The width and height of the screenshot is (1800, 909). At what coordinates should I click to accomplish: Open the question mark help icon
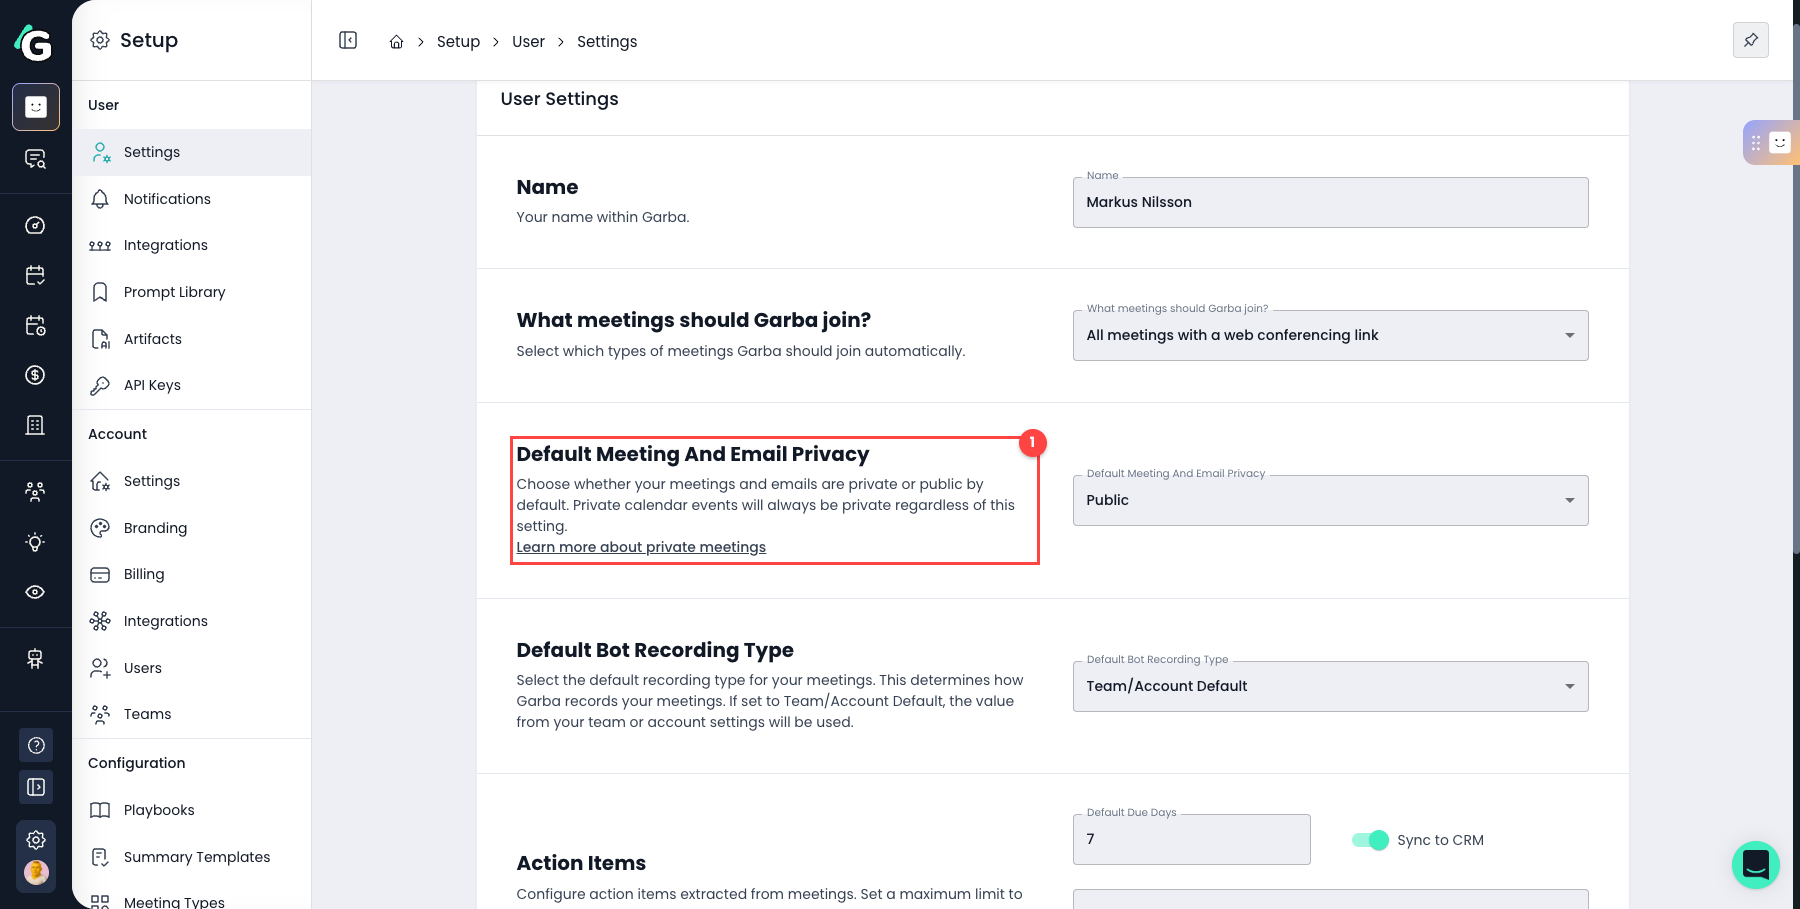(36, 745)
